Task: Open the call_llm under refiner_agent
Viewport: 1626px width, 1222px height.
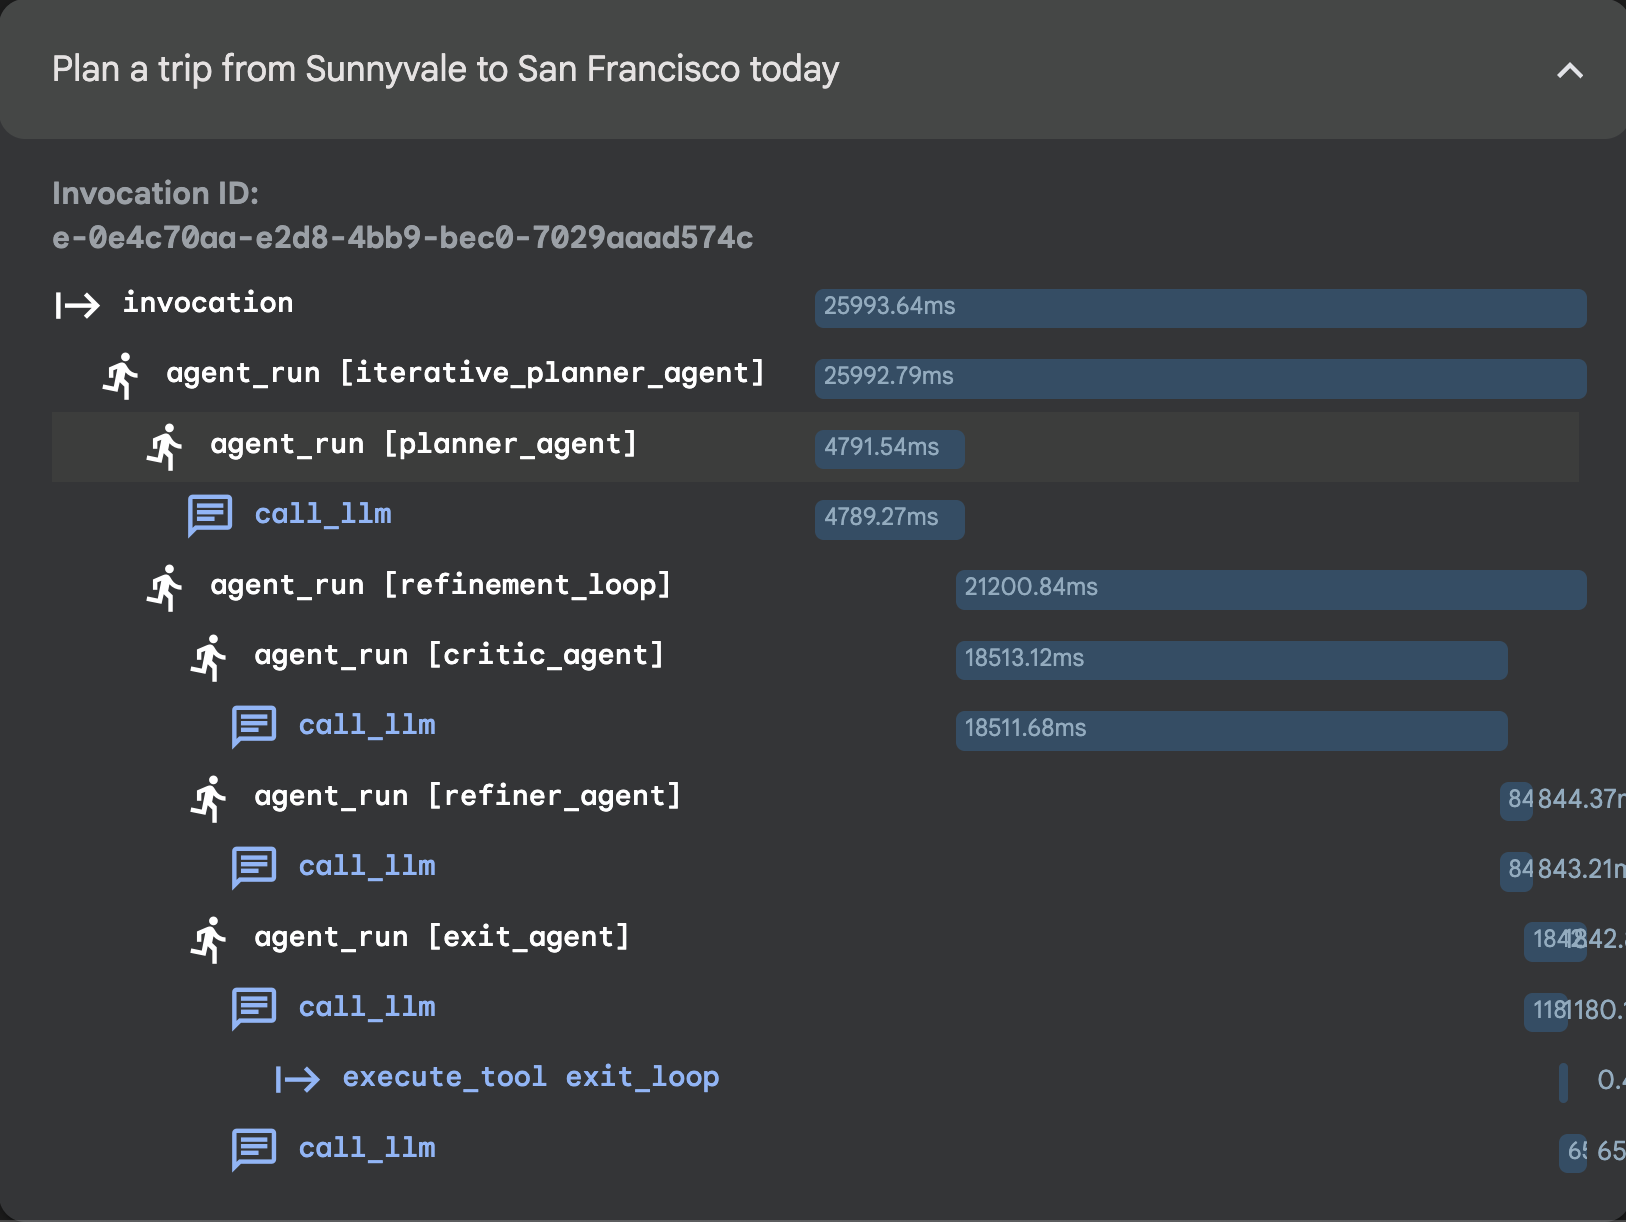Action: [x=366, y=867]
